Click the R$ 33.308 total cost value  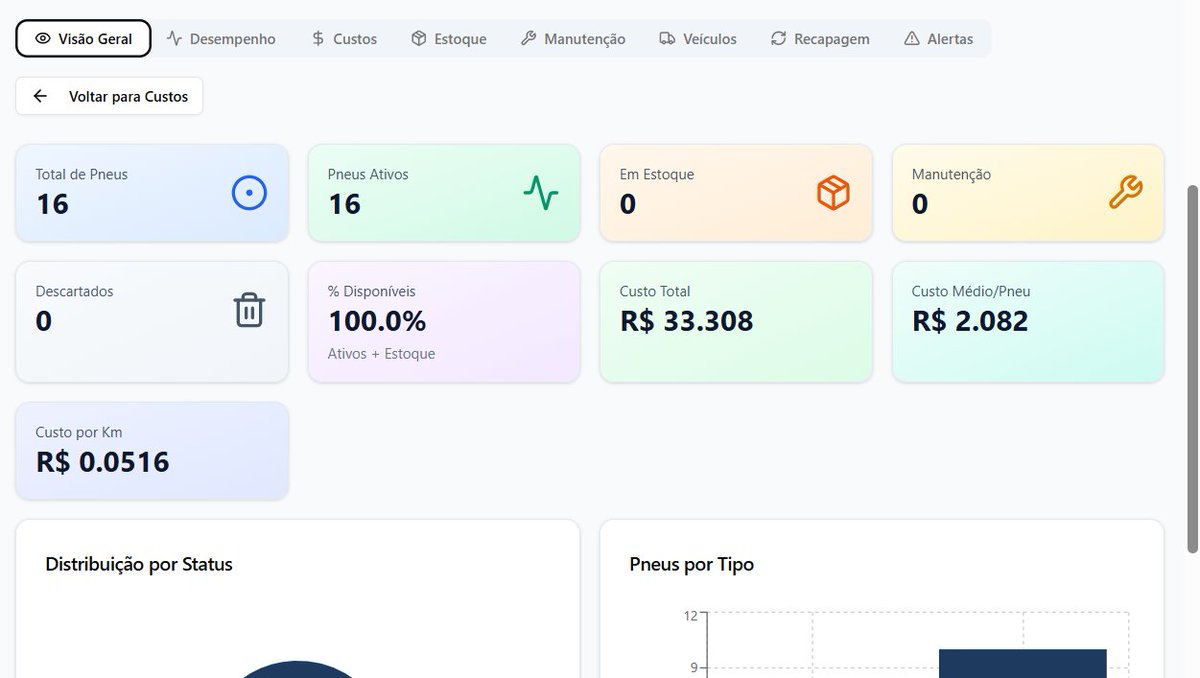point(686,321)
